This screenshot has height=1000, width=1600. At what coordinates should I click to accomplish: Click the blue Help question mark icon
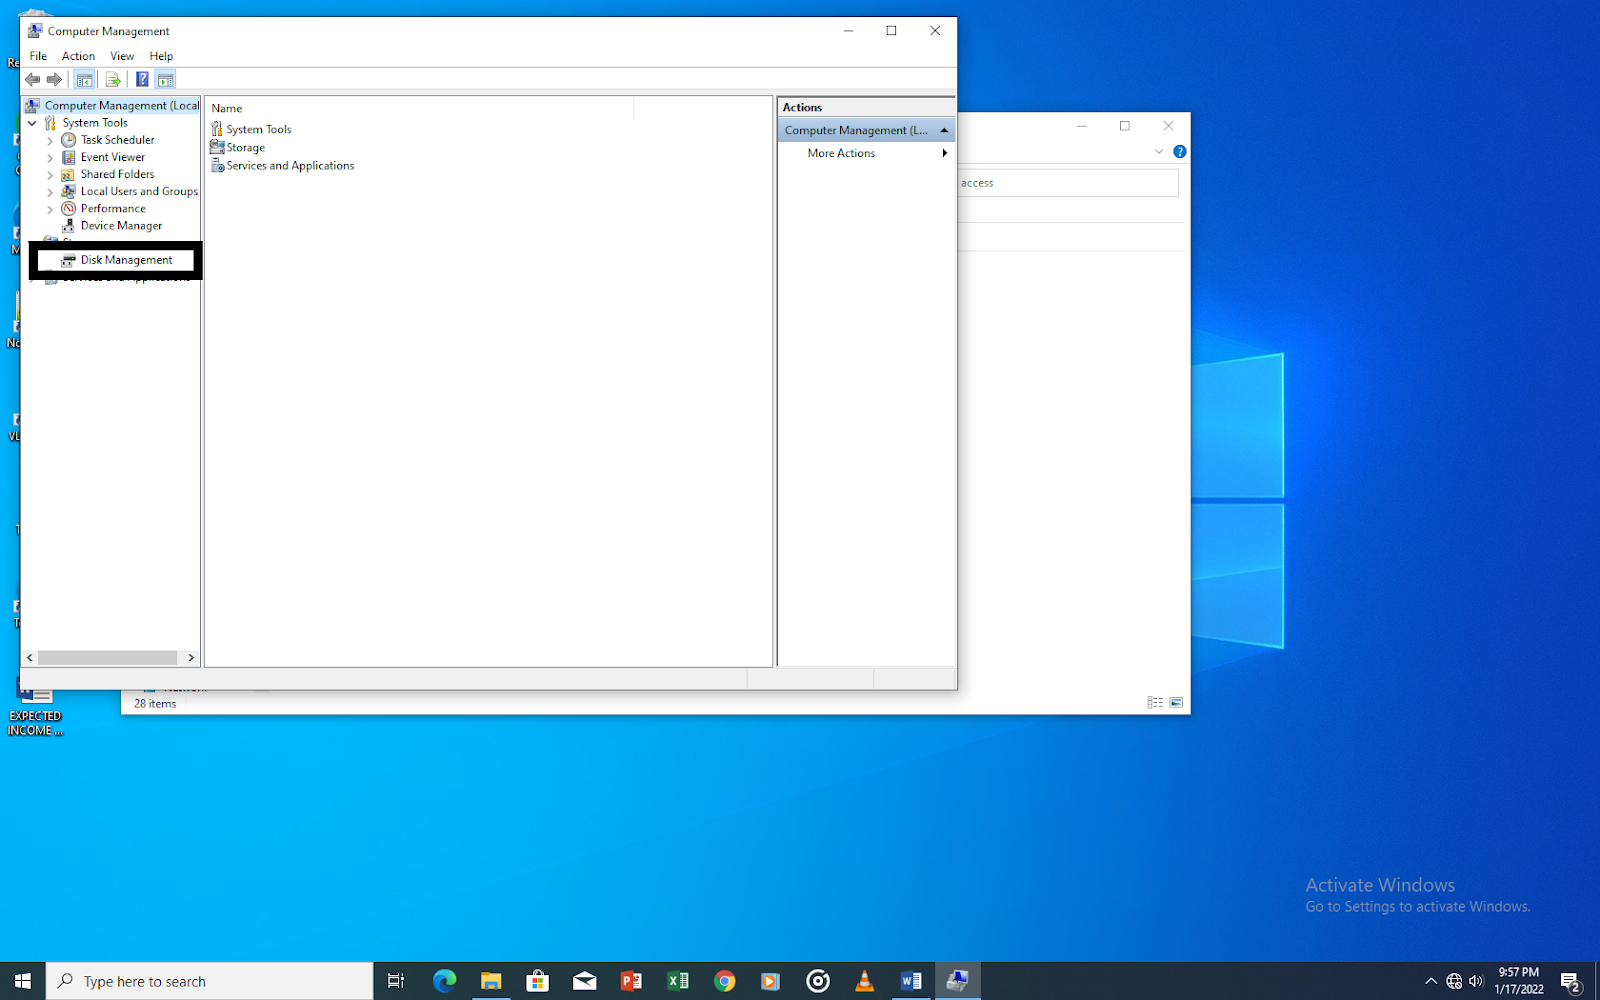(x=142, y=80)
